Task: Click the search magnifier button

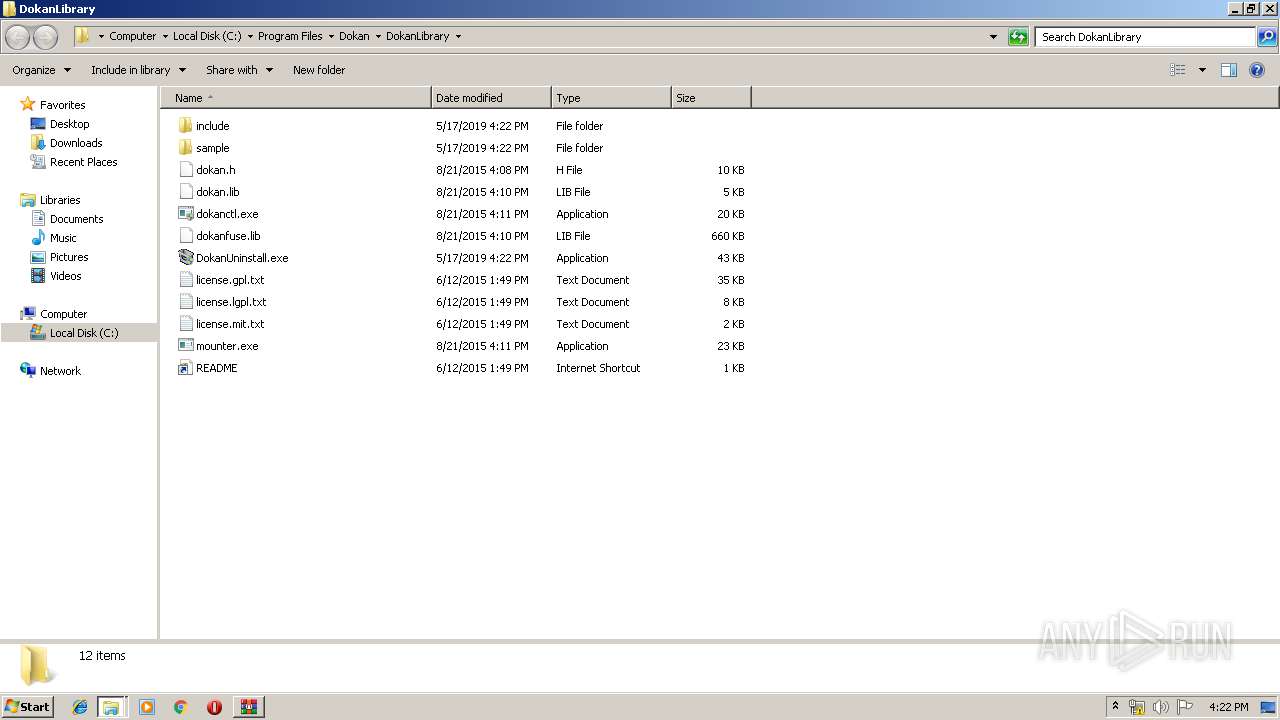Action: tap(1267, 37)
